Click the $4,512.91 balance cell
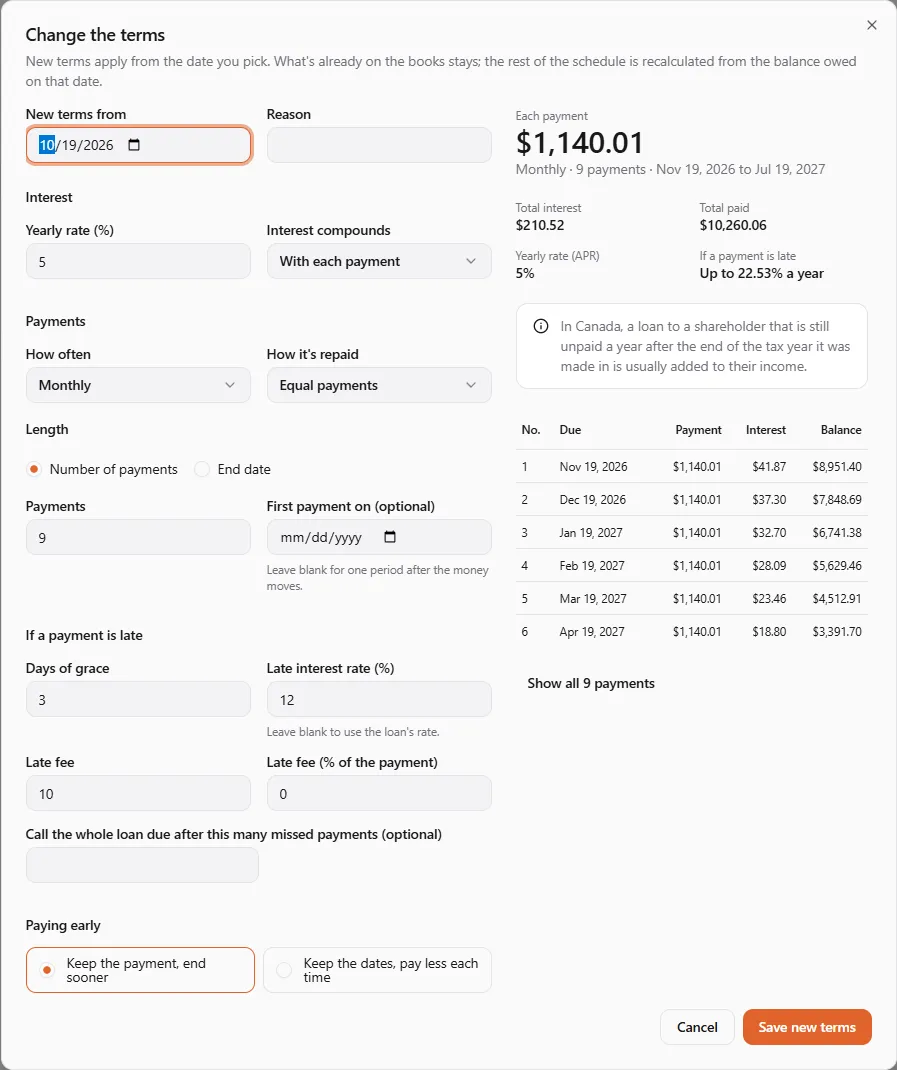Screen dimensions: 897x1070 837,598
